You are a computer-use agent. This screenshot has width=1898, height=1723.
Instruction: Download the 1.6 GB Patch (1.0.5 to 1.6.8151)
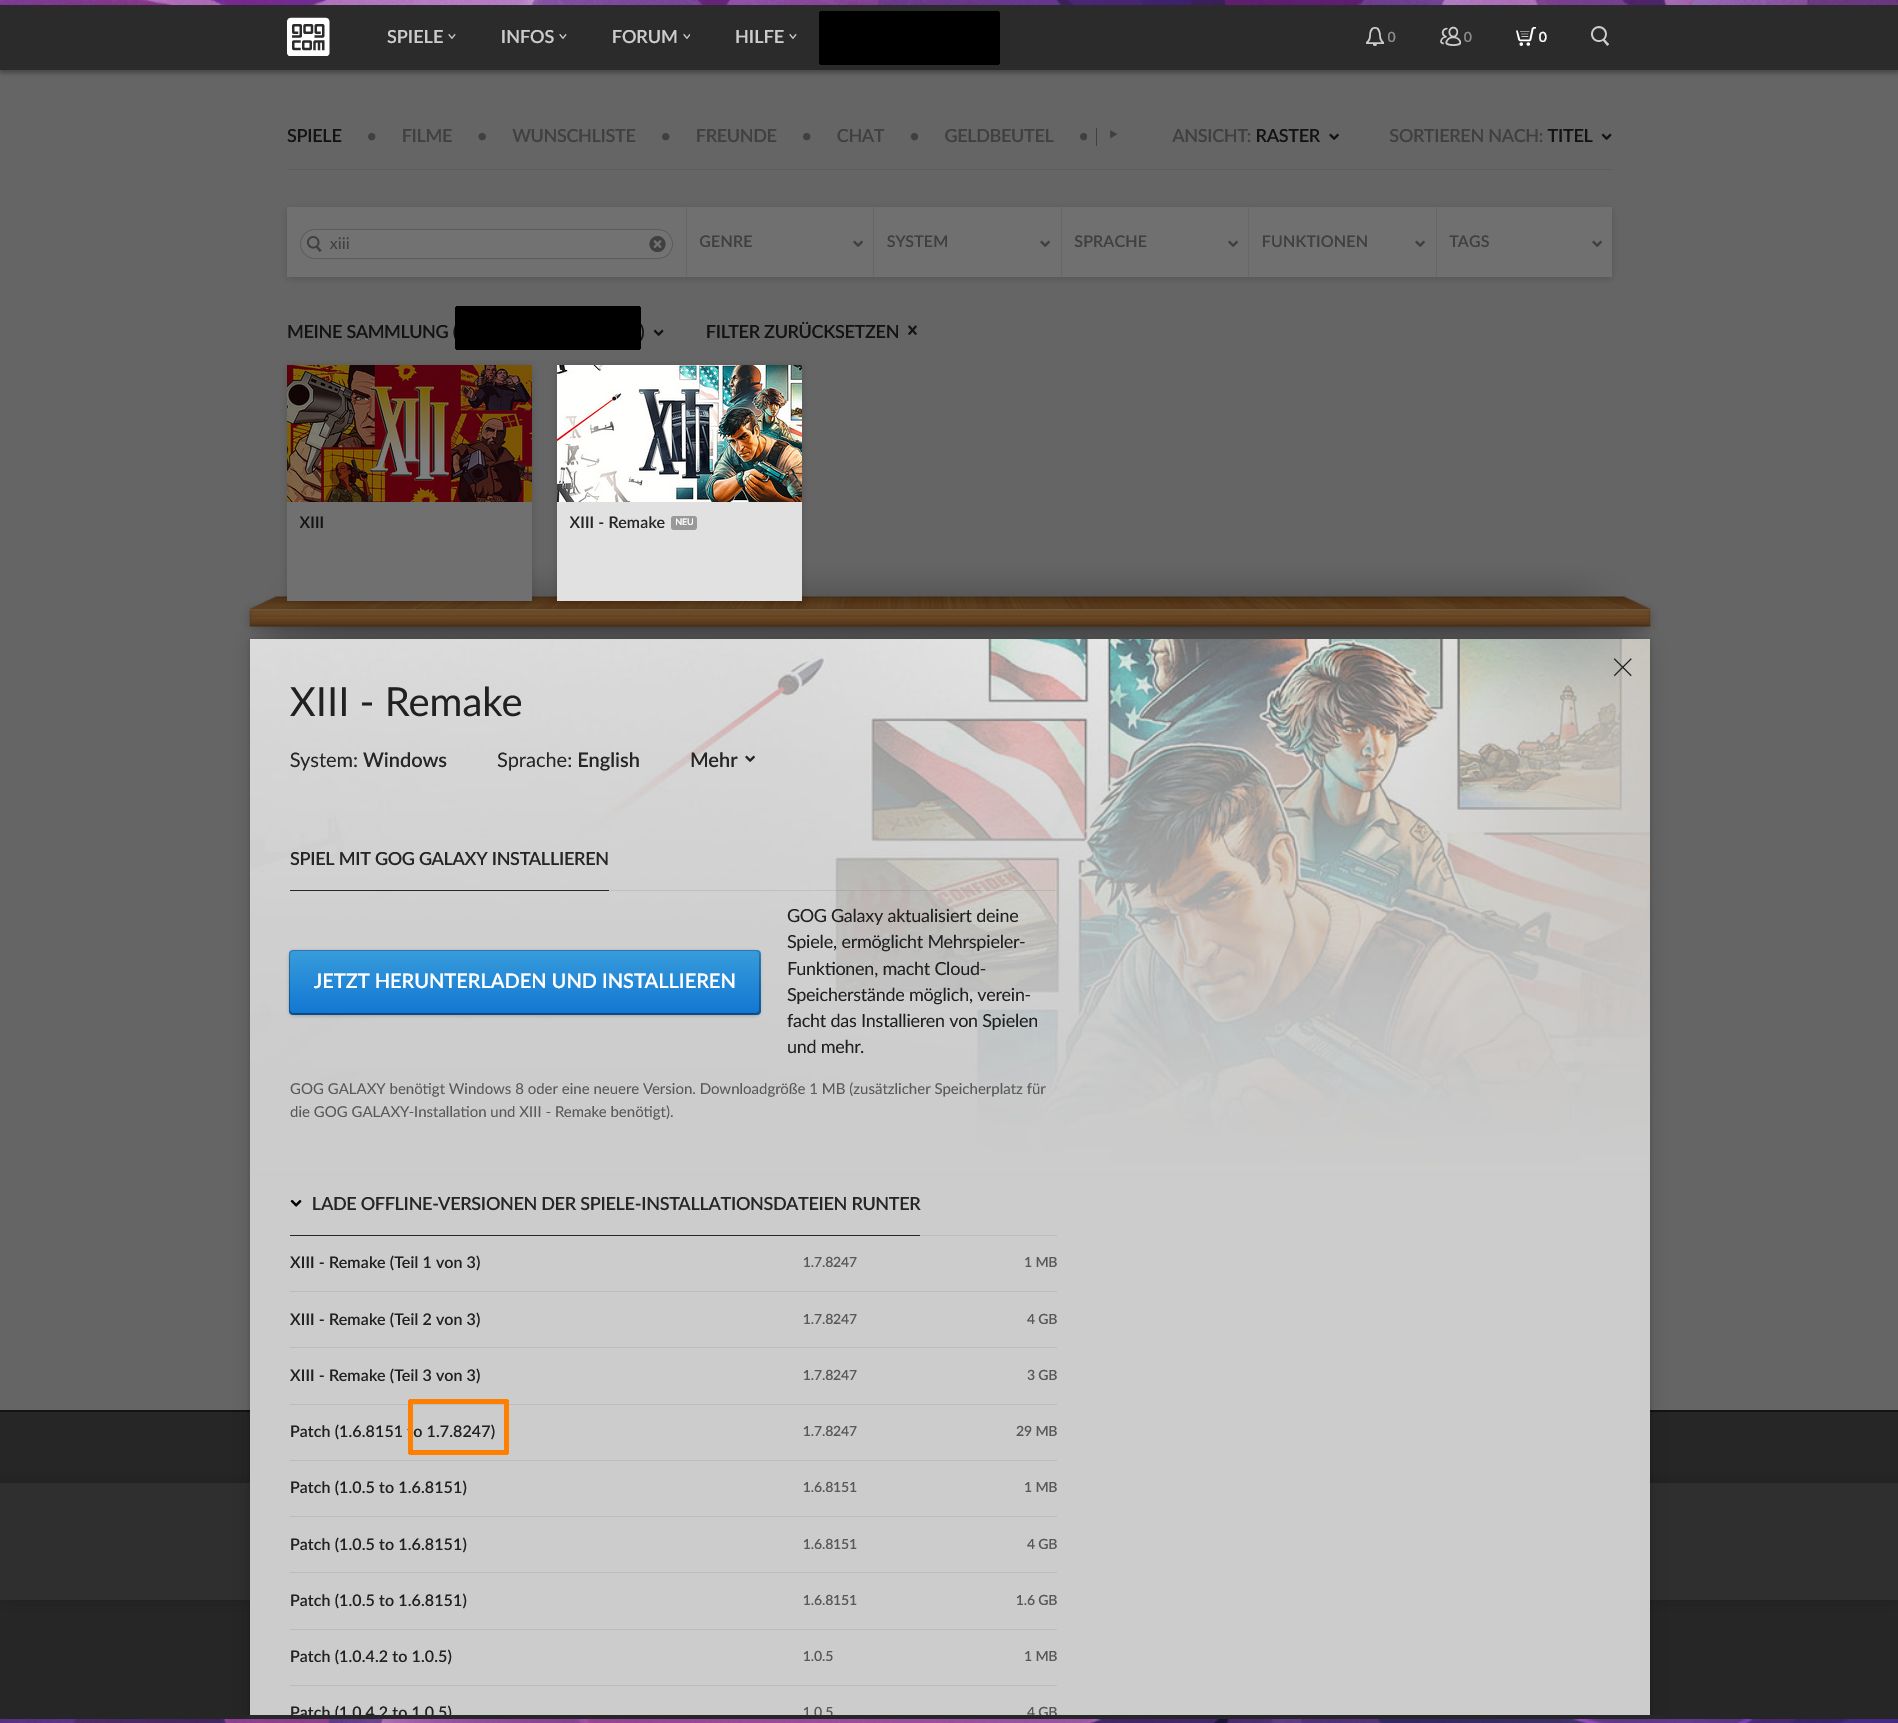pyautogui.click(x=673, y=1600)
